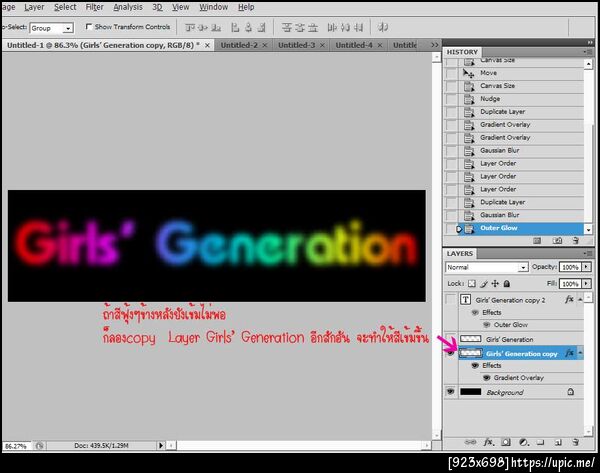Click the Opacity percentage field
This screenshot has height=473, width=600.
pyautogui.click(x=570, y=267)
